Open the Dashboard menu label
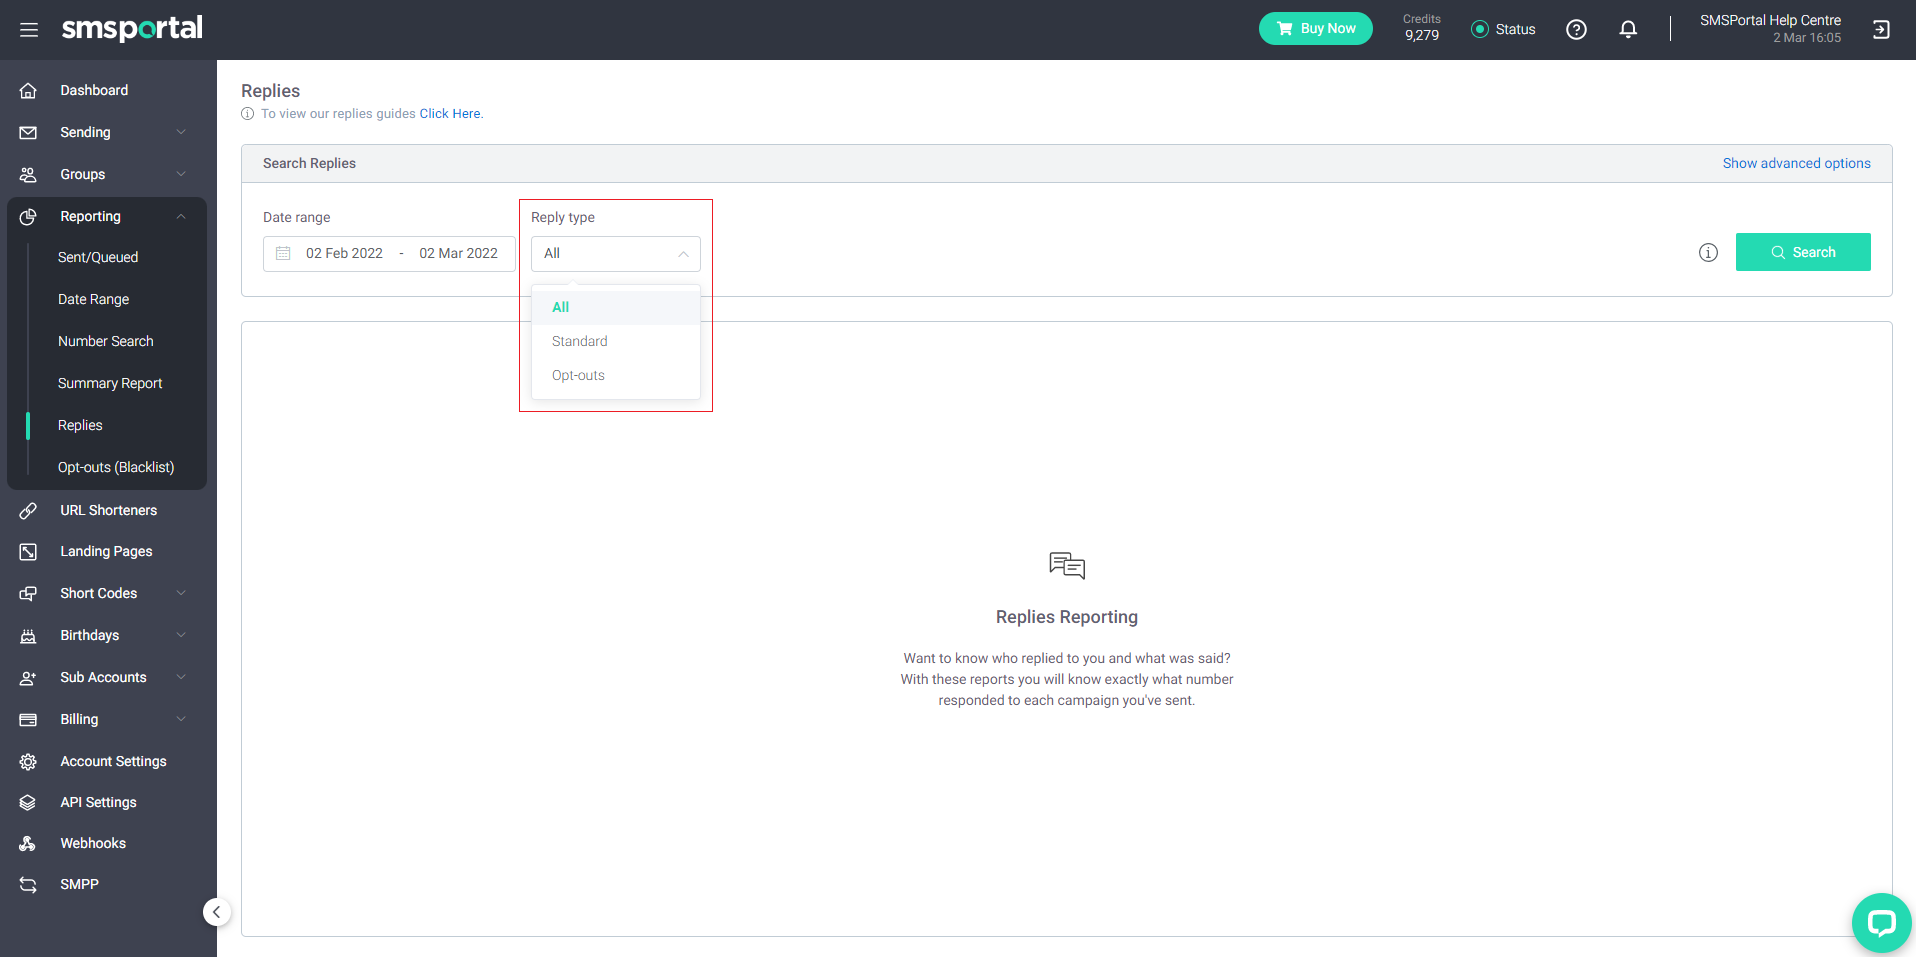1916x957 pixels. (x=94, y=90)
